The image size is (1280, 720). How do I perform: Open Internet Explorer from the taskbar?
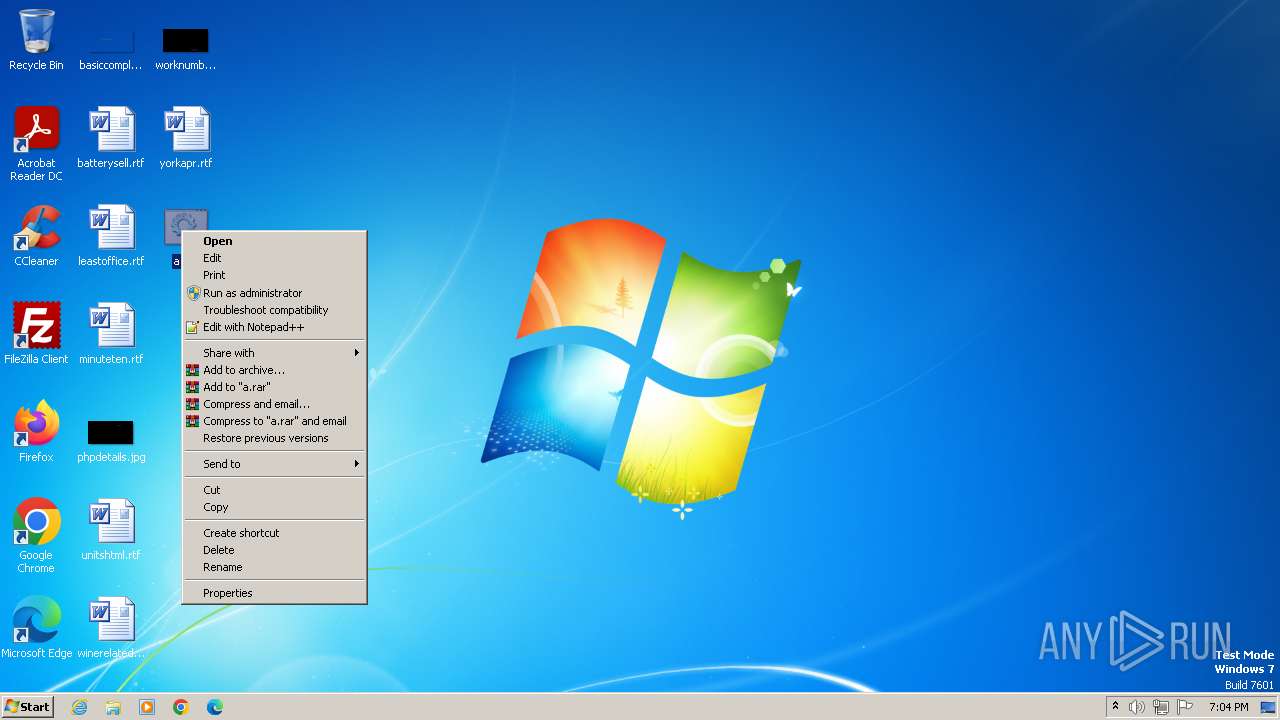[79, 707]
